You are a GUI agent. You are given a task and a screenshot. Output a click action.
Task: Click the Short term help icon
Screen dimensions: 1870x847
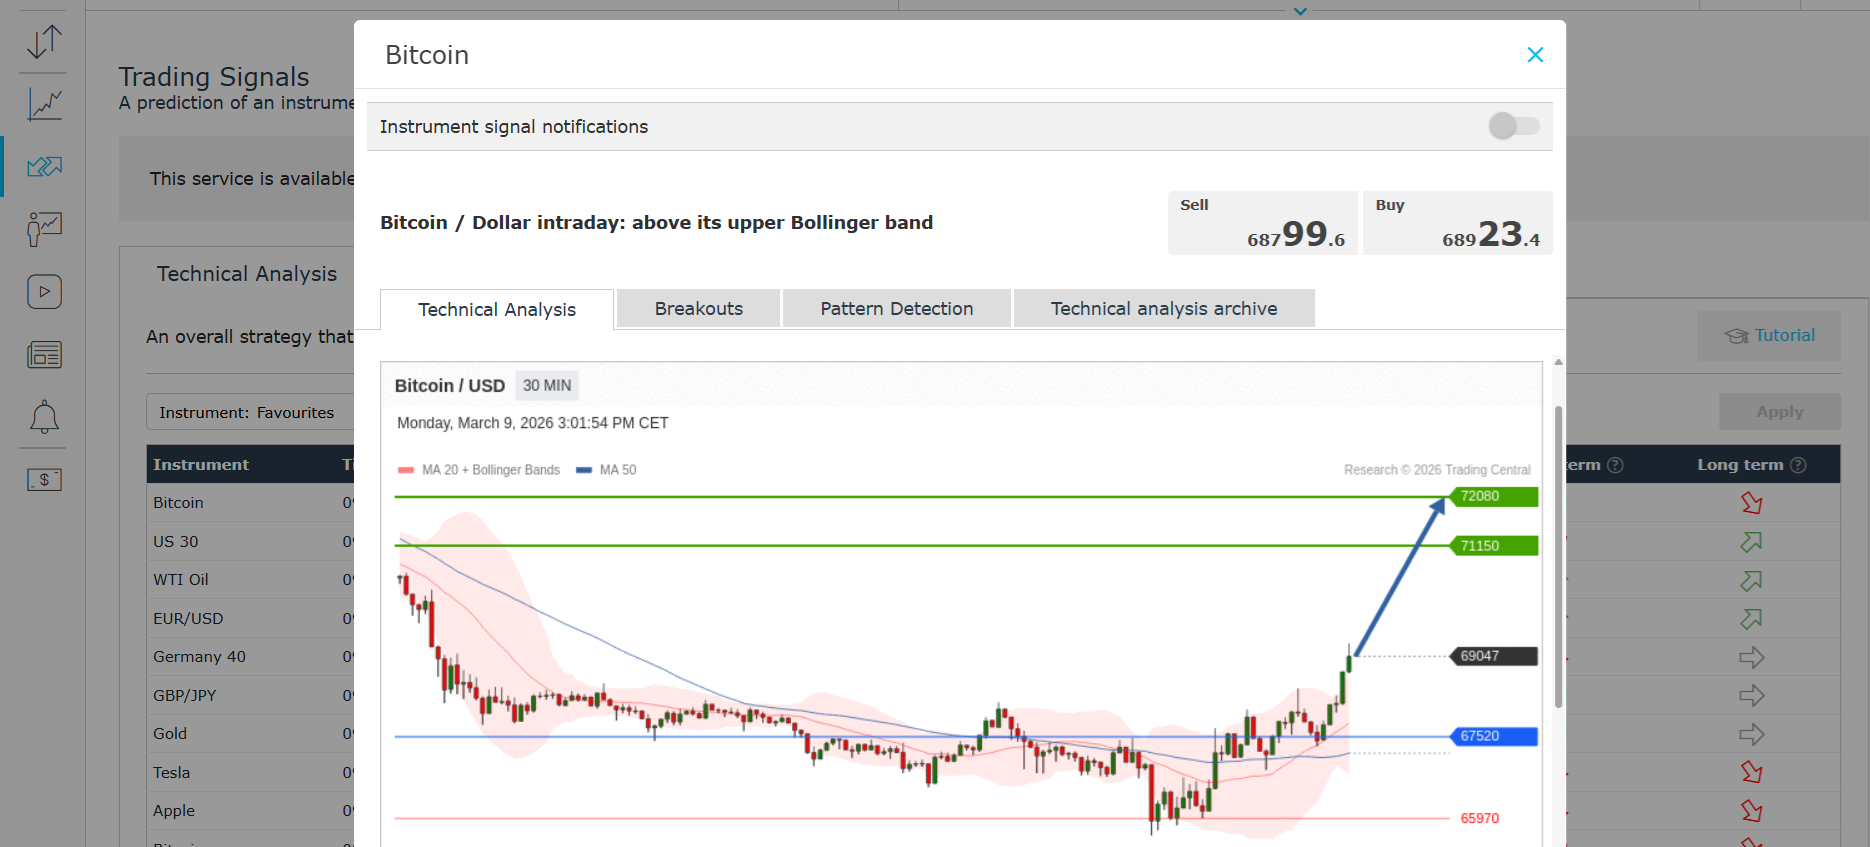pyautogui.click(x=1615, y=465)
